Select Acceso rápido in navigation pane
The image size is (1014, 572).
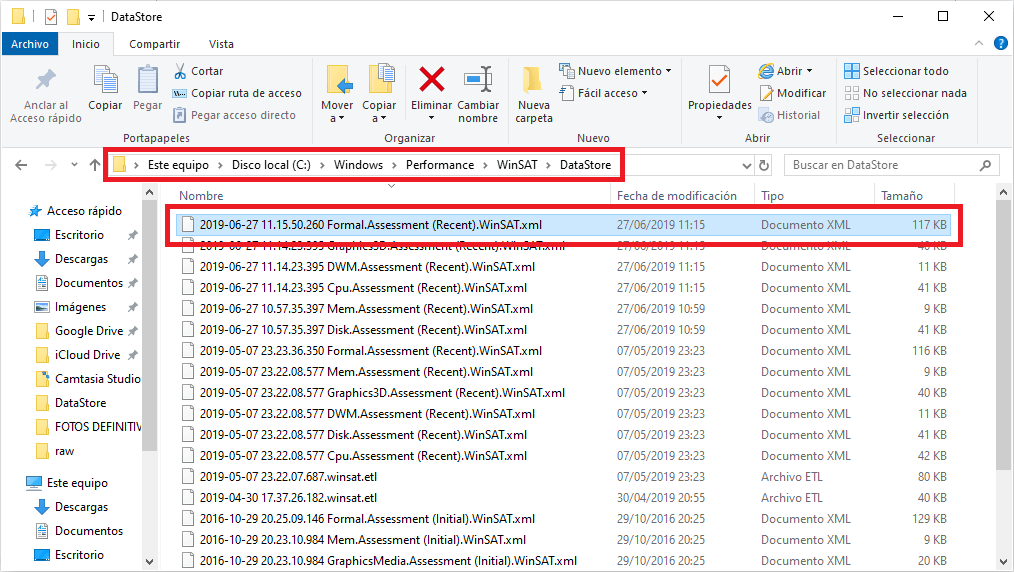click(84, 211)
